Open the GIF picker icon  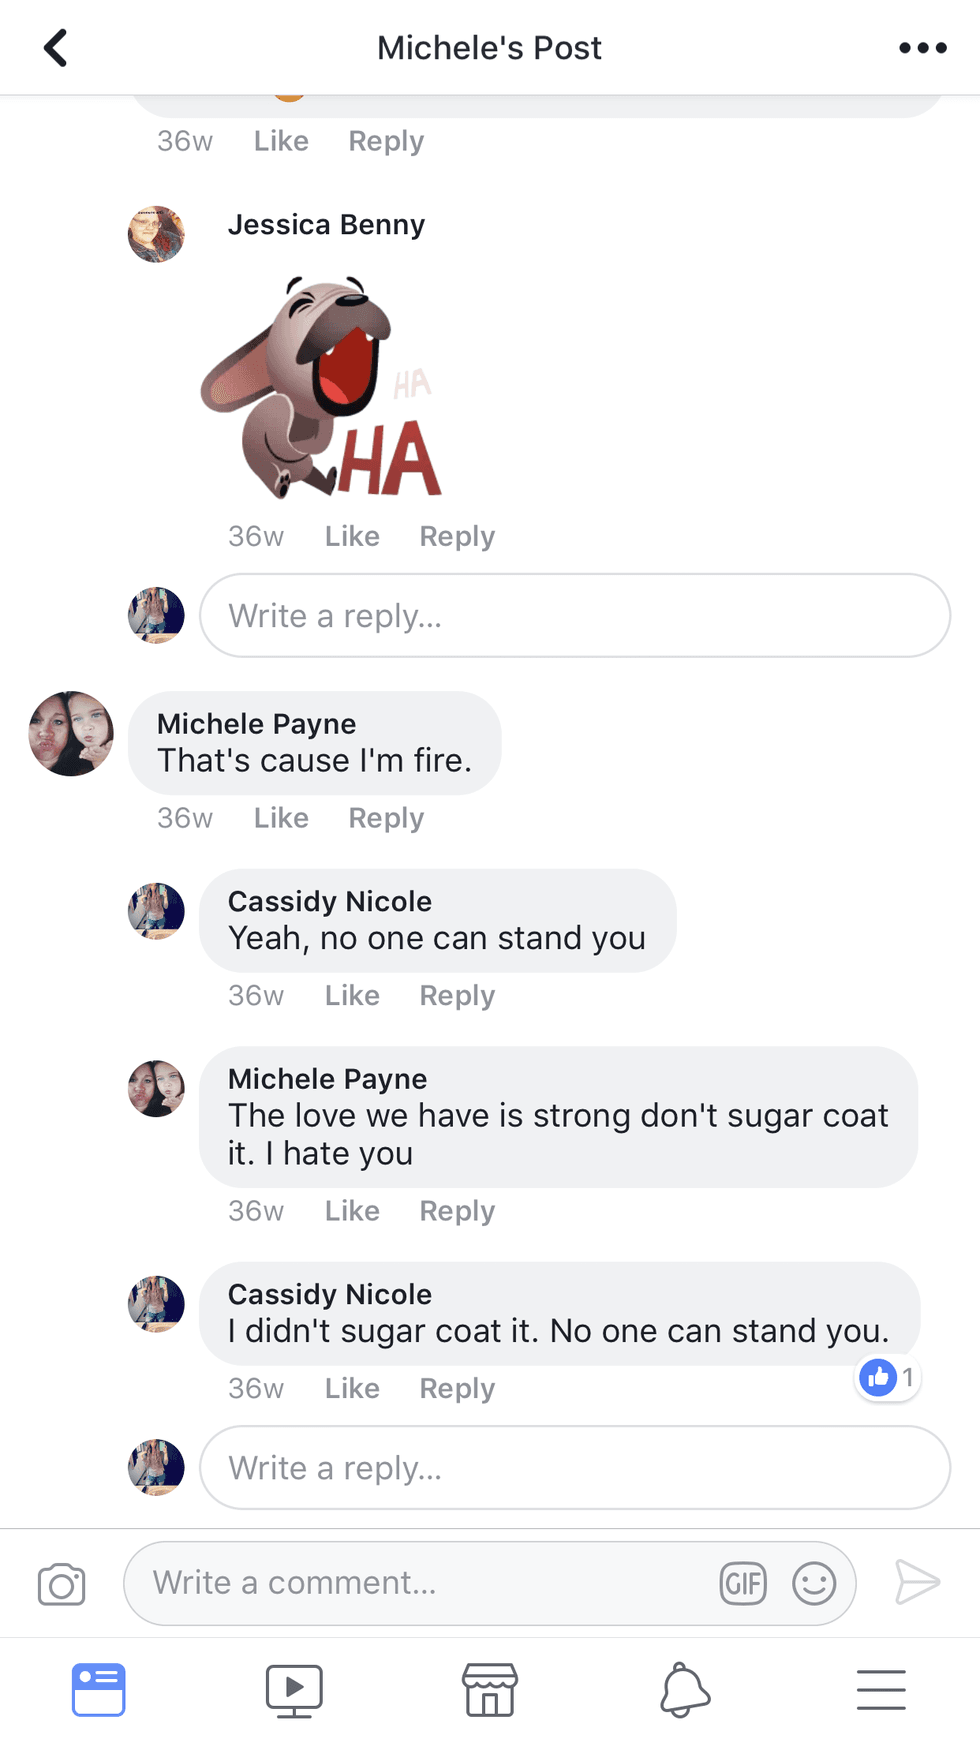[743, 1583]
